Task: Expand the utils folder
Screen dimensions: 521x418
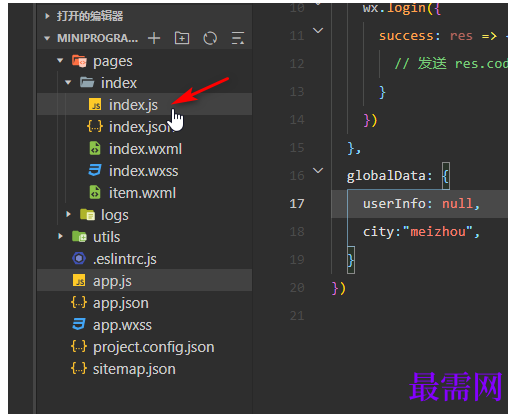Action: tap(60, 236)
